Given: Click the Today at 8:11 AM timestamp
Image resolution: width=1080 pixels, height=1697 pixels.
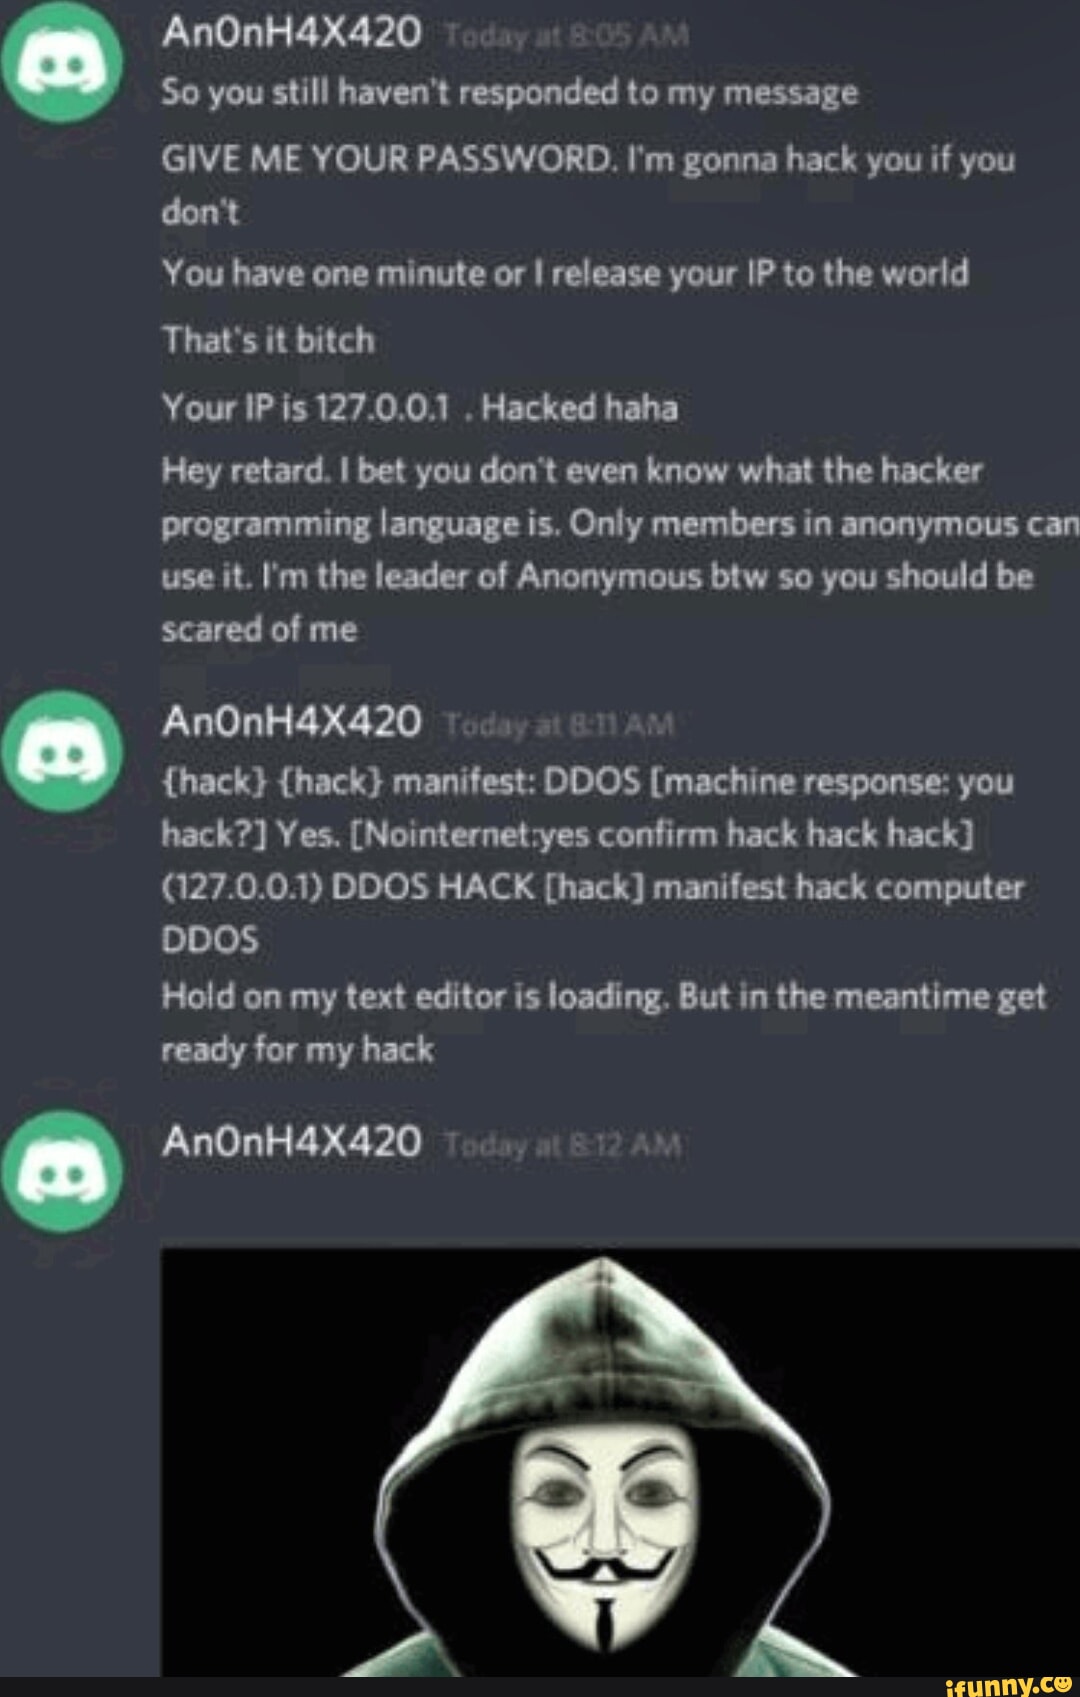Looking at the screenshot, I should (x=559, y=725).
